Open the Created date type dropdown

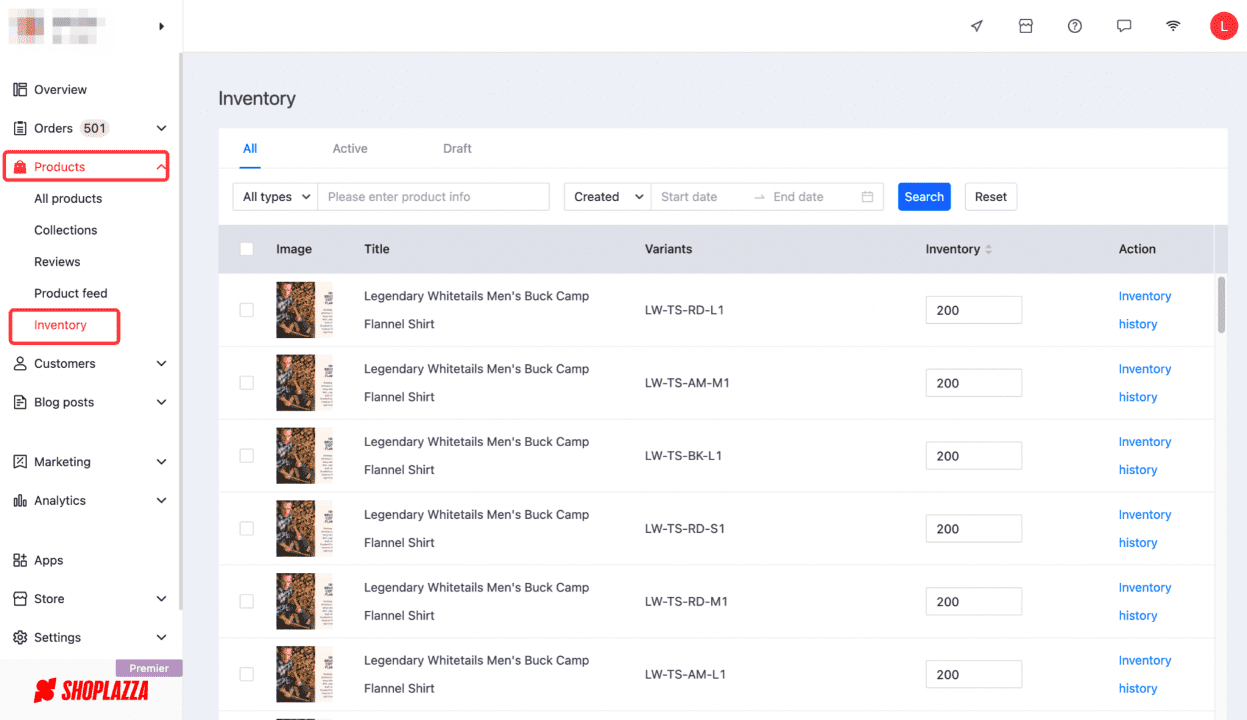click(608, 197)
